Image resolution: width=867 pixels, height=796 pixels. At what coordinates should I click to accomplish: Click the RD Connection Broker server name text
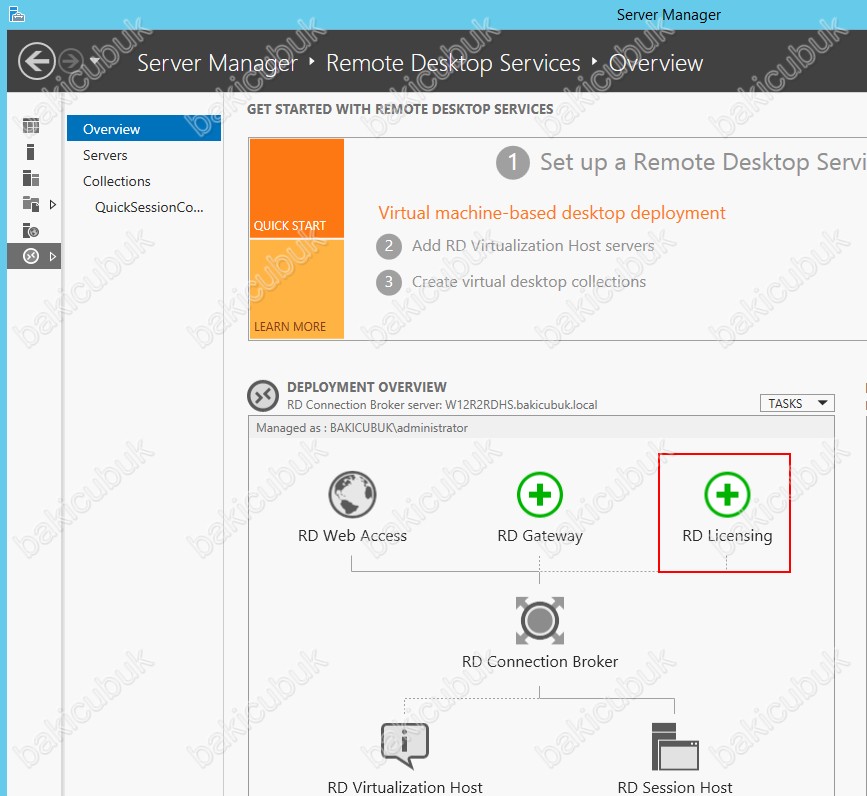point(442,405)
